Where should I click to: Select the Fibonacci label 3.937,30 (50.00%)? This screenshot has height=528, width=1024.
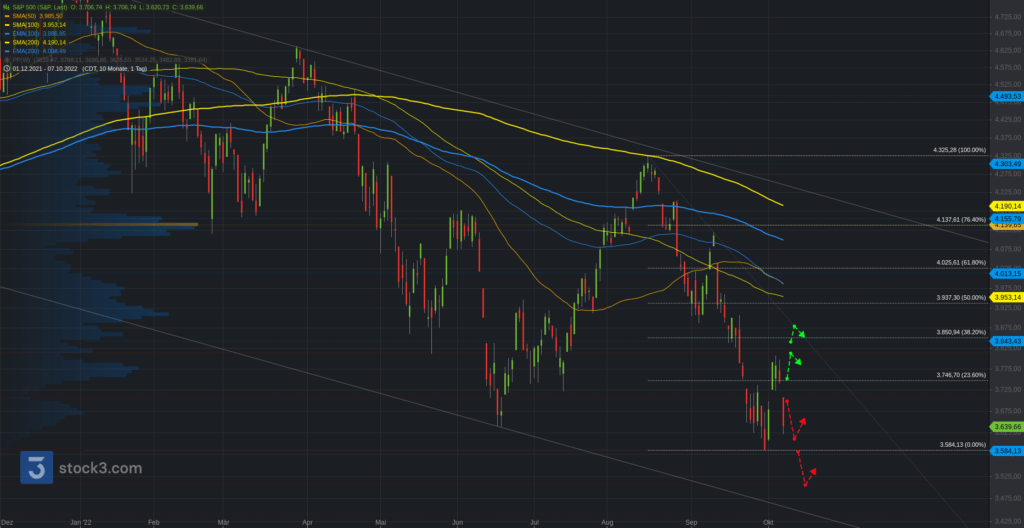[961, 297]
